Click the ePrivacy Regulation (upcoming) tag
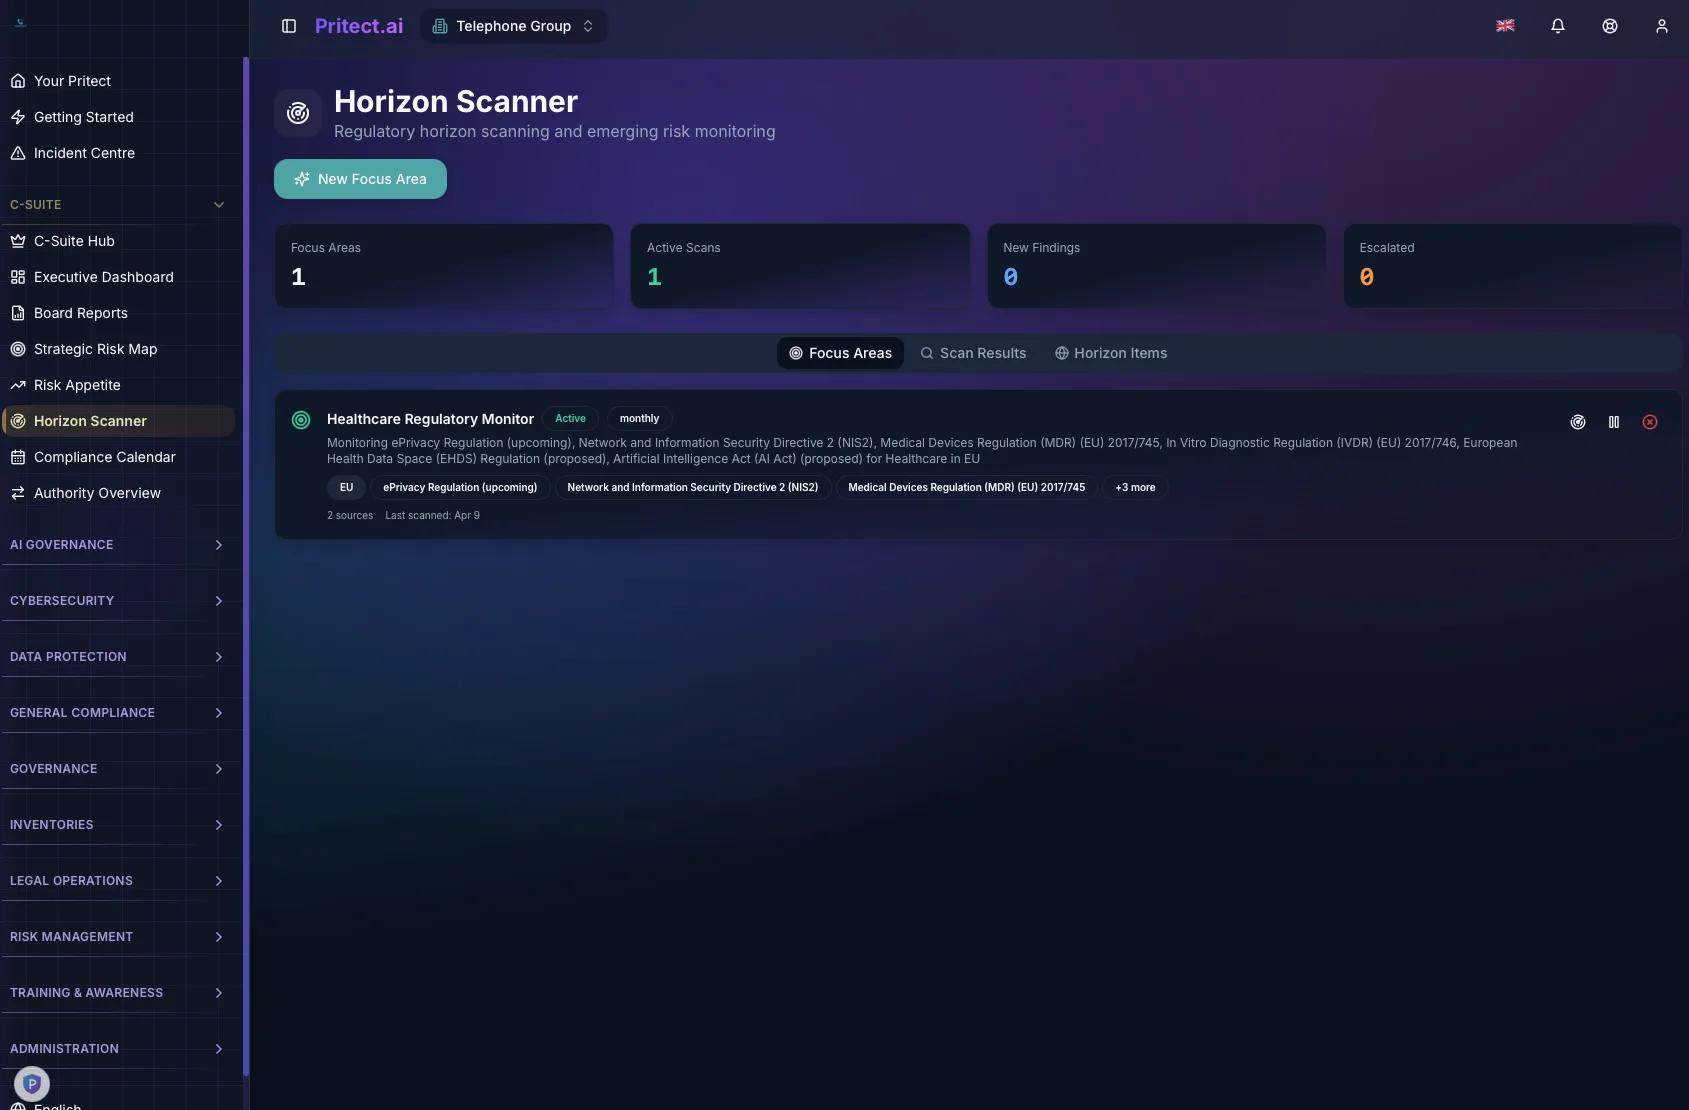 coord(460,488)
